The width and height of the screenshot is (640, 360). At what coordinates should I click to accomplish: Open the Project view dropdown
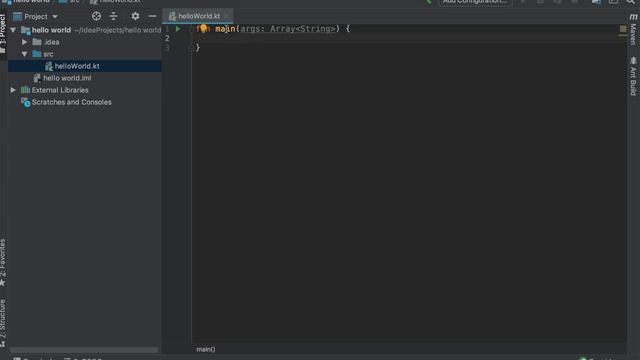pyautogui.click(x=36, y=17)
